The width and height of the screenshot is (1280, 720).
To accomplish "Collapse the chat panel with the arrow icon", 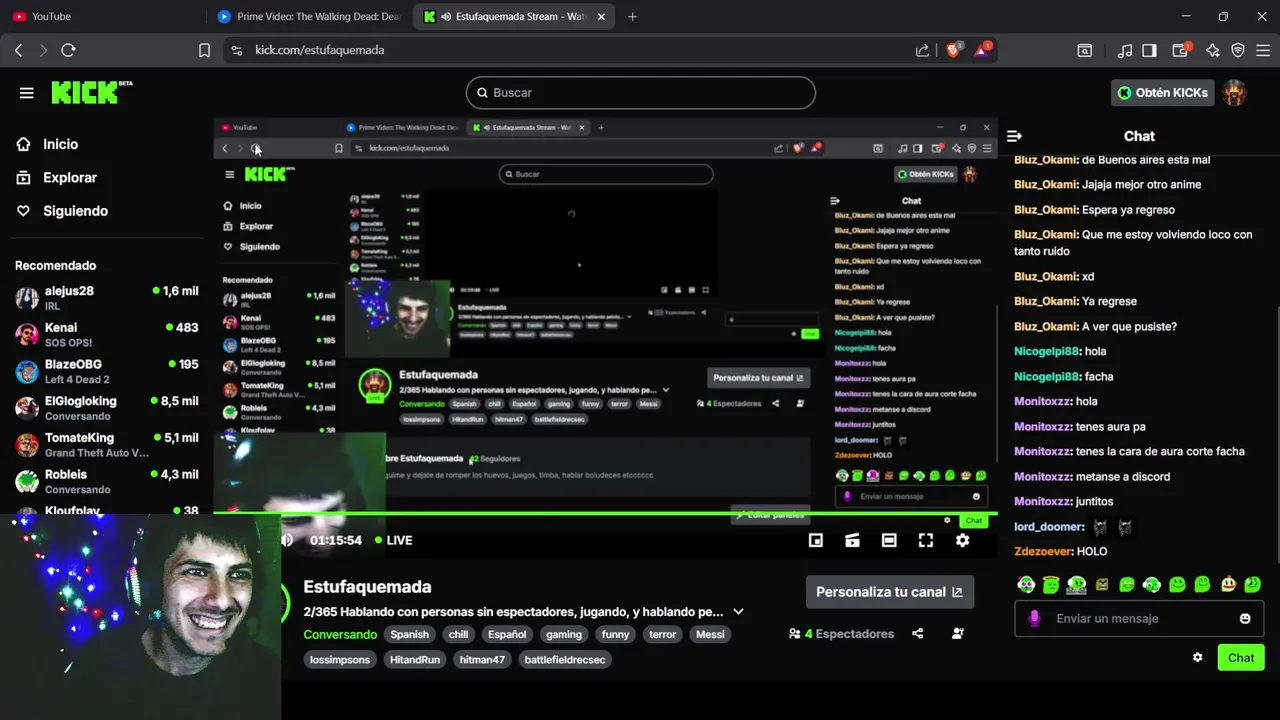I will point(1014,136).
